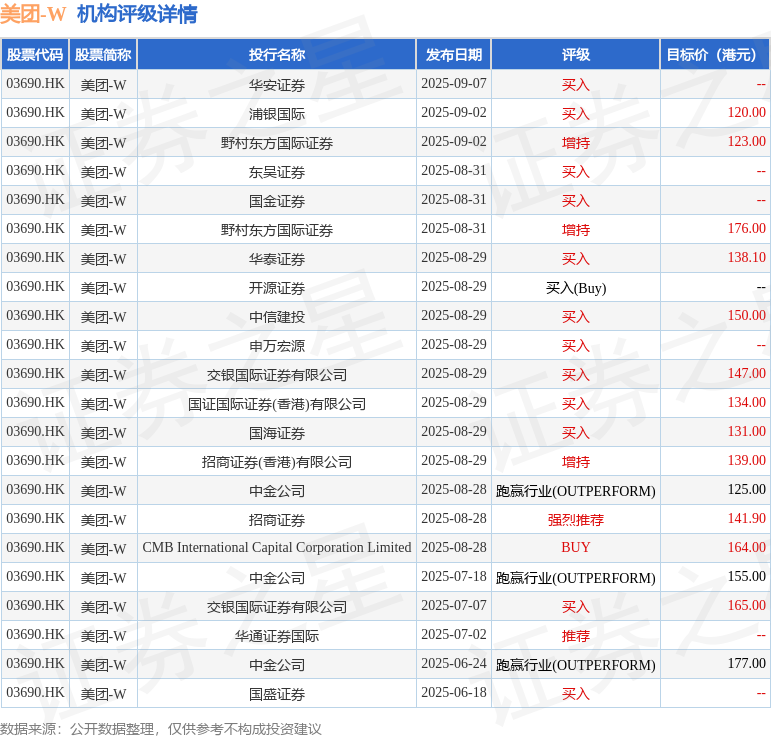Click date 2025-07-18

click(454, 577)
